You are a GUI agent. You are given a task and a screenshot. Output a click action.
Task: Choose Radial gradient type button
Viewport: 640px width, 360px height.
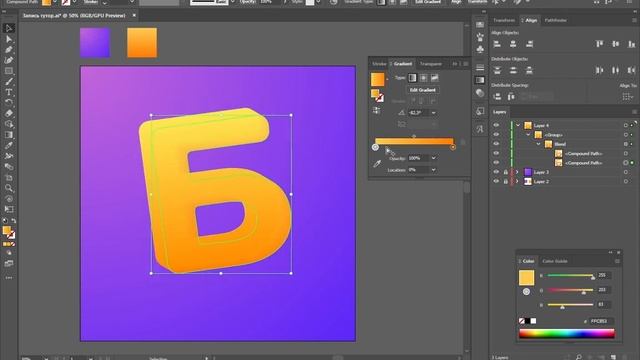click(x=423, y=78)
